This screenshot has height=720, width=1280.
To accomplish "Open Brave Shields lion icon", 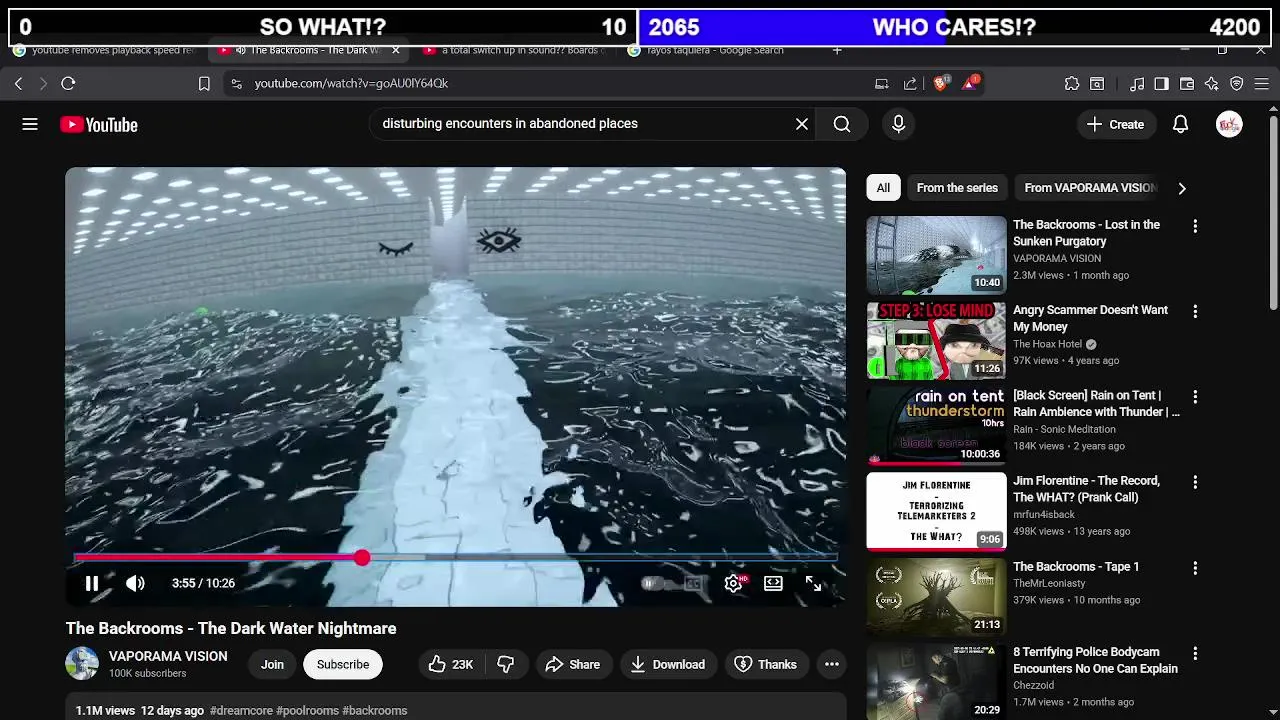I will tap(939, 84).
